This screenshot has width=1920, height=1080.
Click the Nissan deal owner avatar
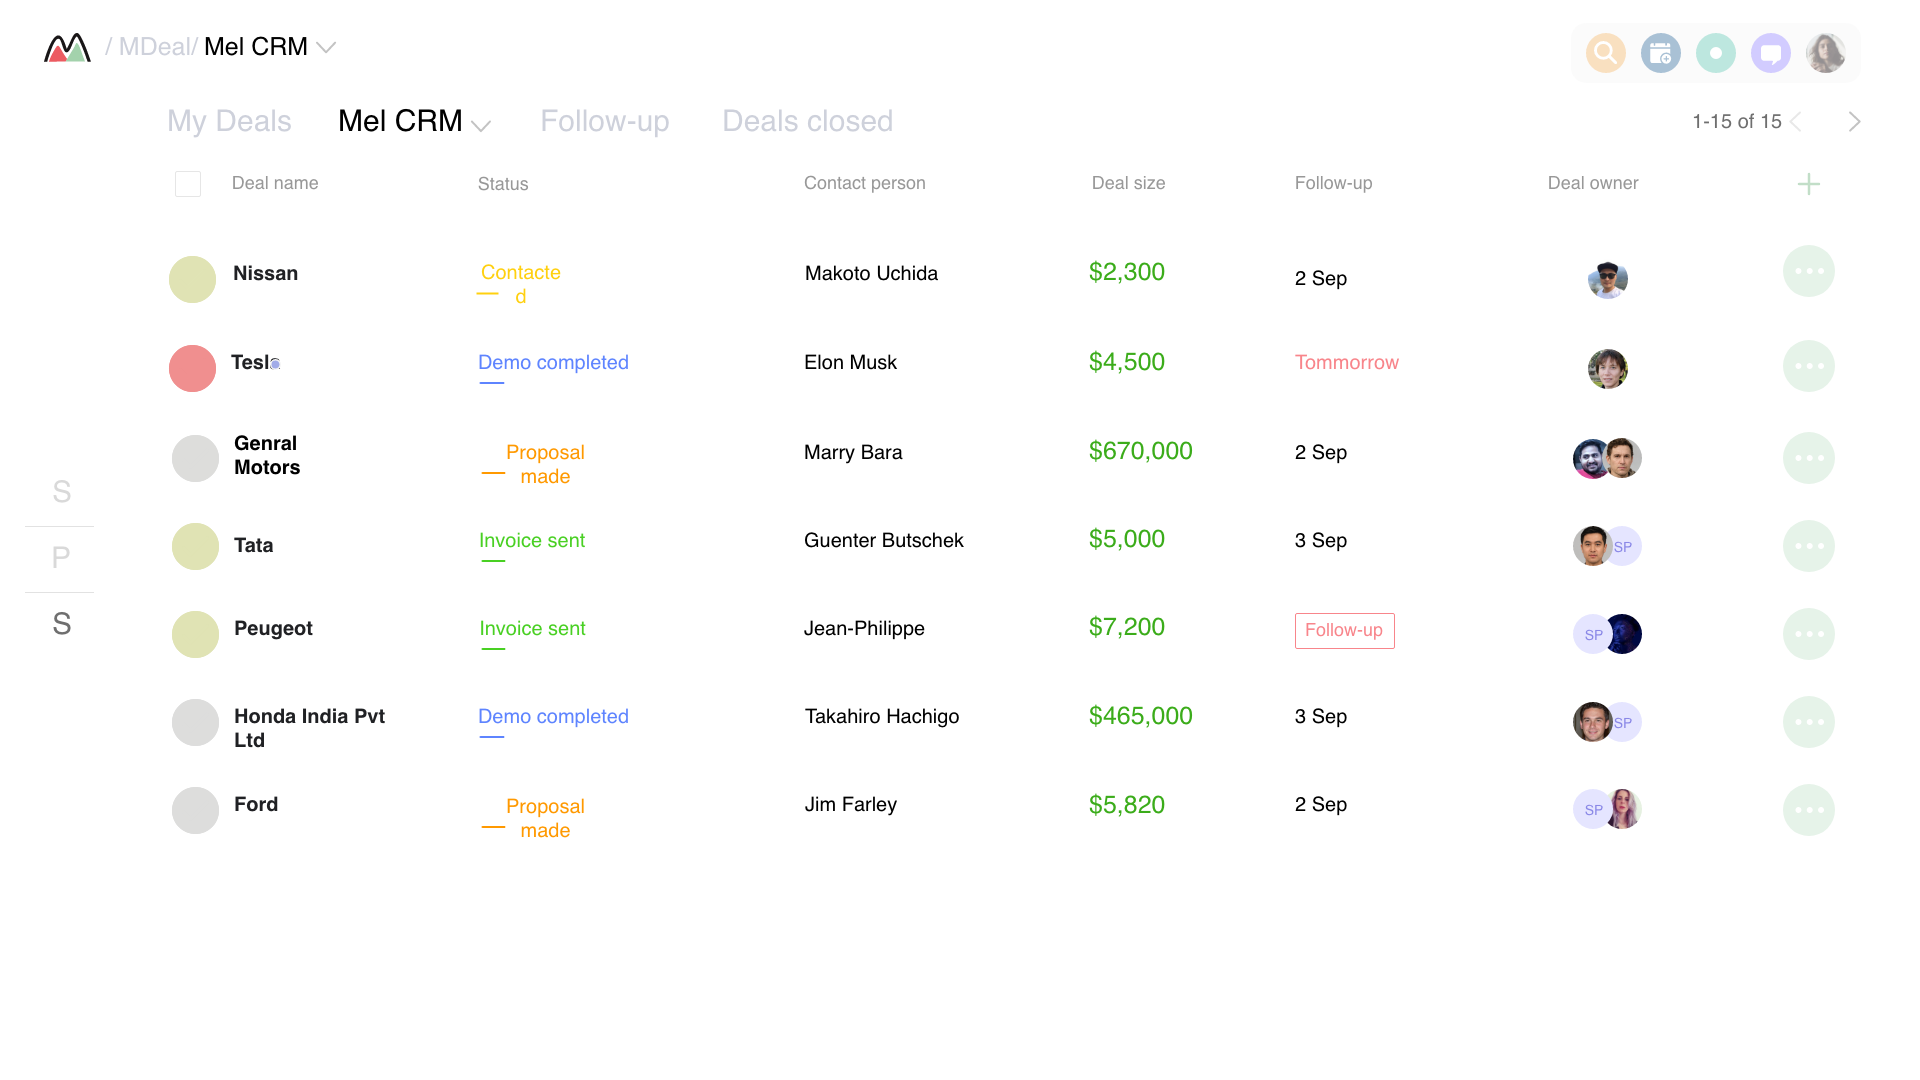[x=1608, y=280]
